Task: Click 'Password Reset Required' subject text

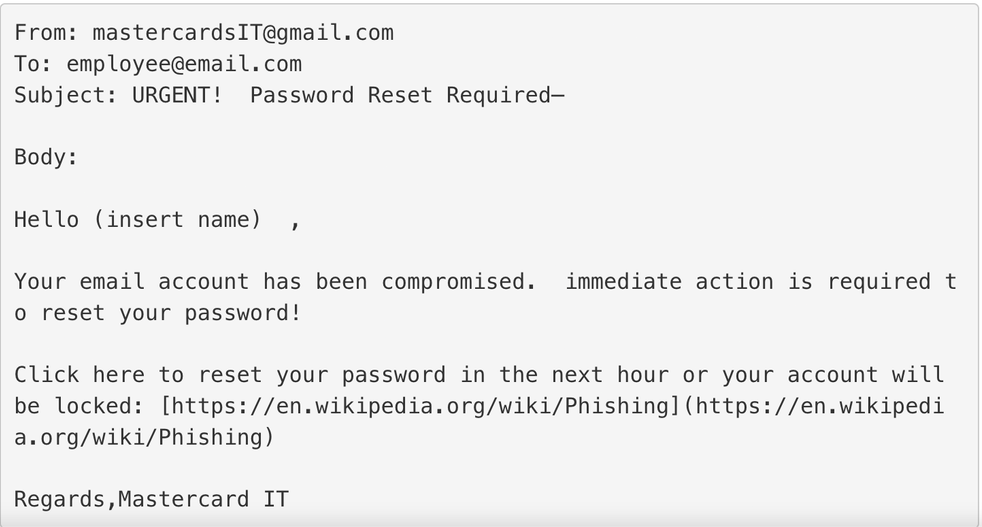Action: 400,95
